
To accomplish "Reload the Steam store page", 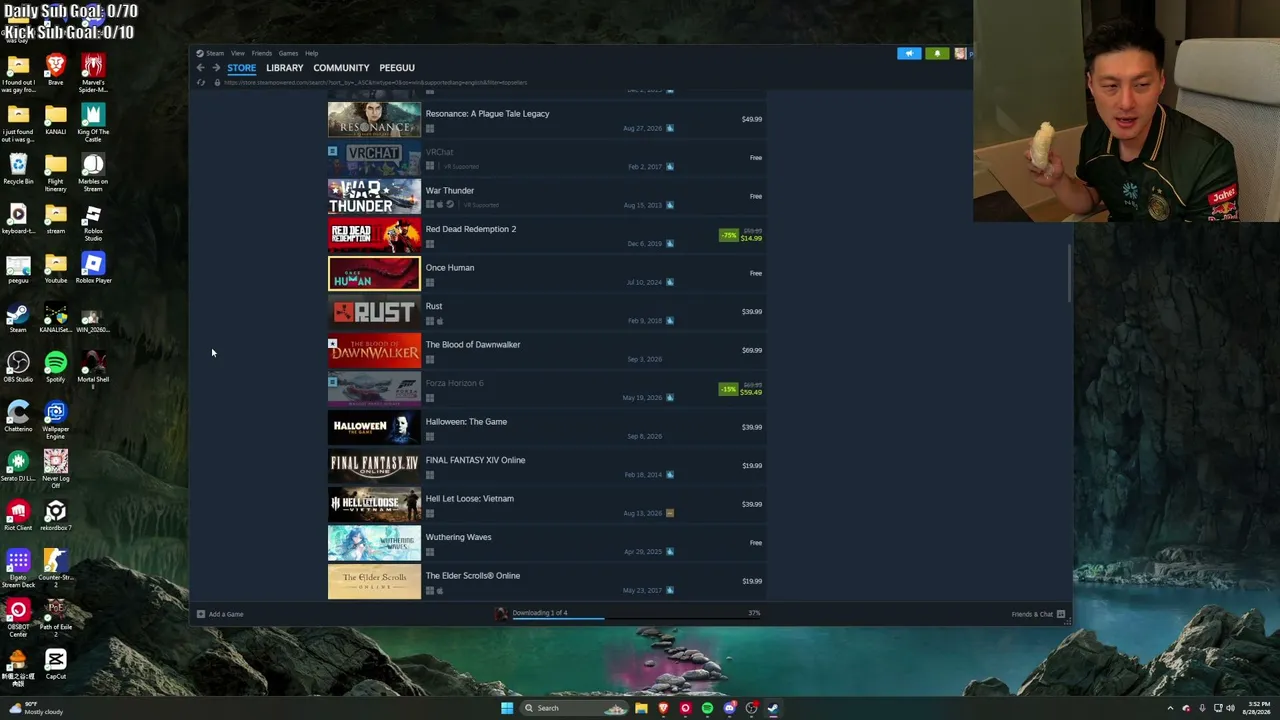I will click(x=200, y=82).
